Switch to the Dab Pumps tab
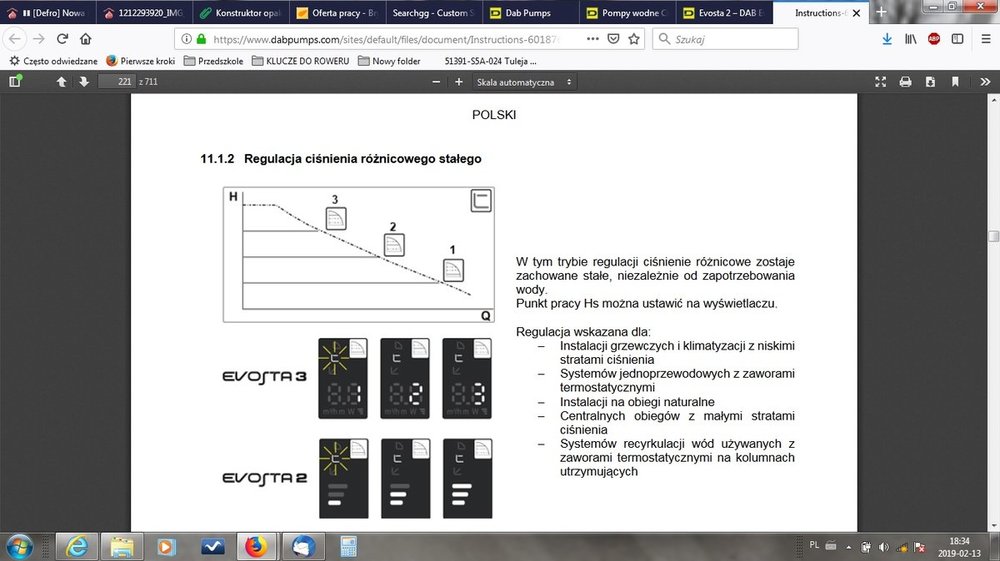This screenshot has width=1000, height=561. (x=531, y=14)
